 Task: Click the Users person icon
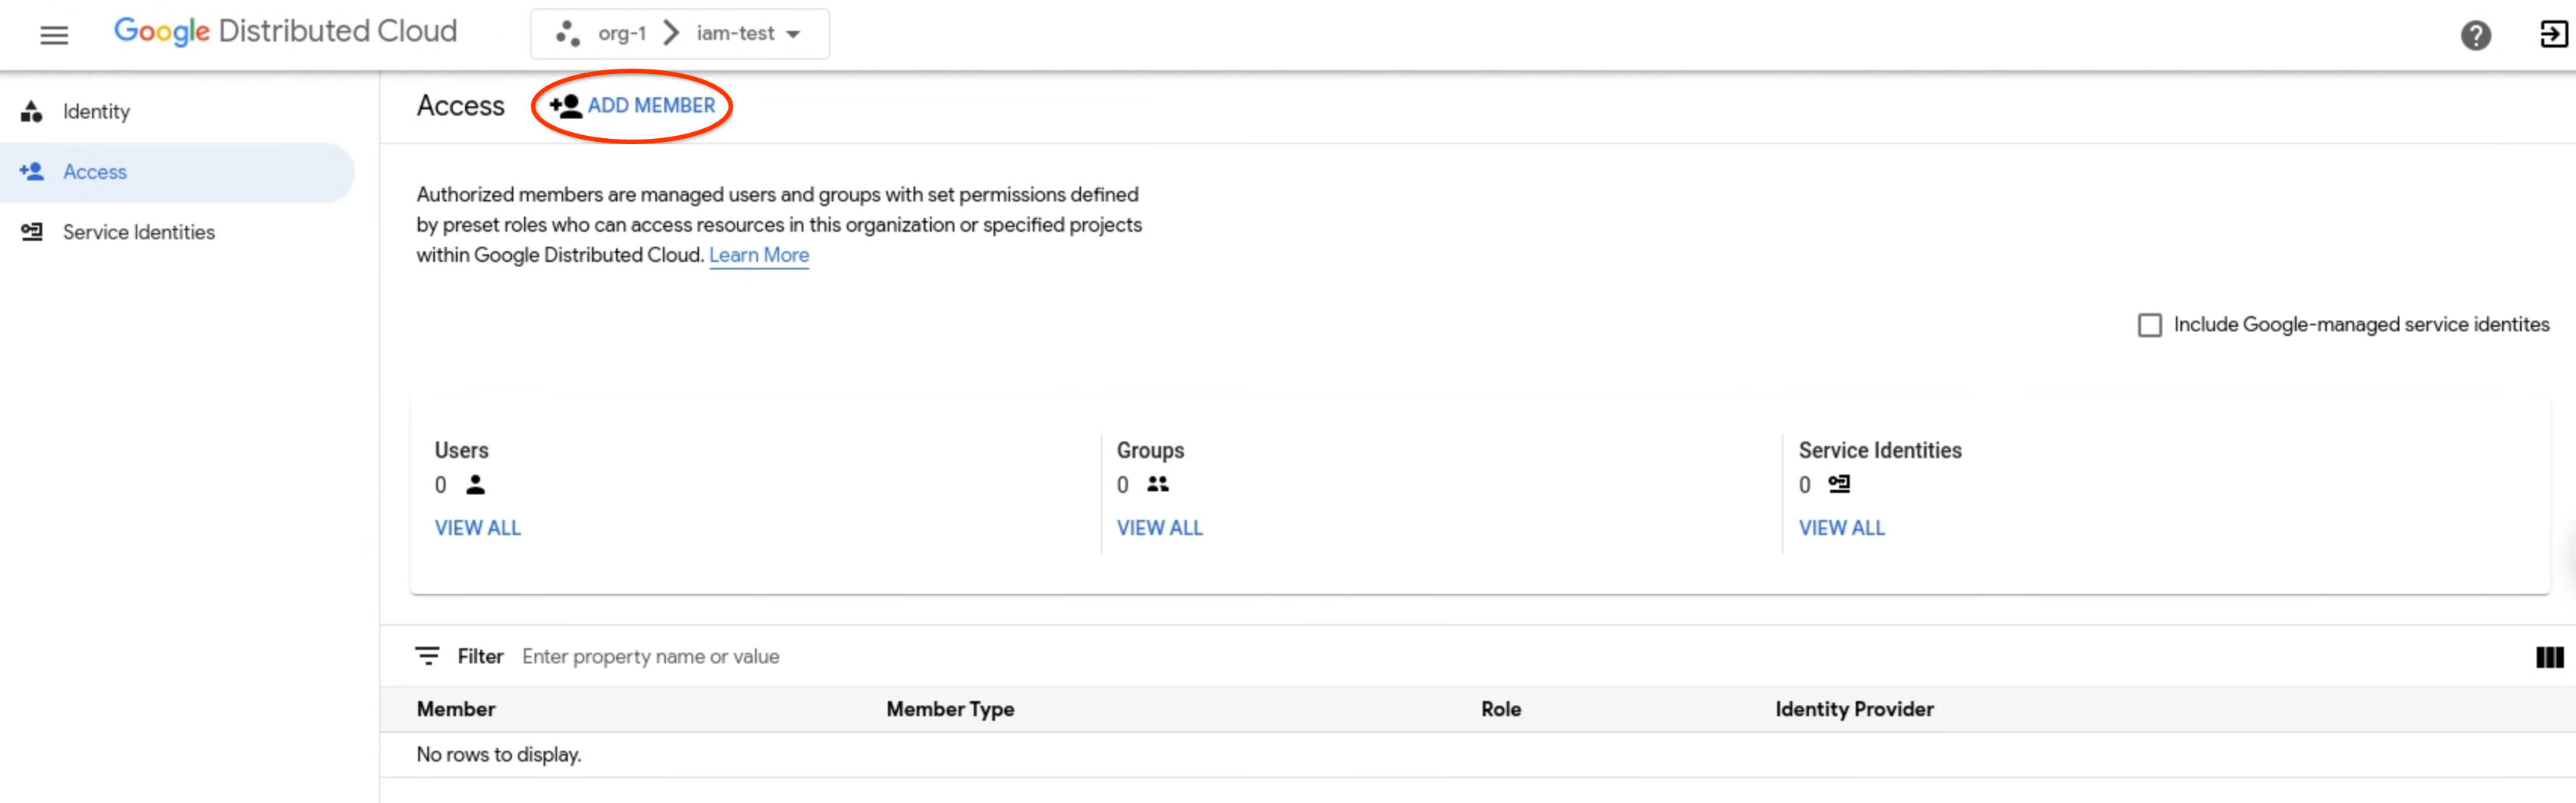475,485
